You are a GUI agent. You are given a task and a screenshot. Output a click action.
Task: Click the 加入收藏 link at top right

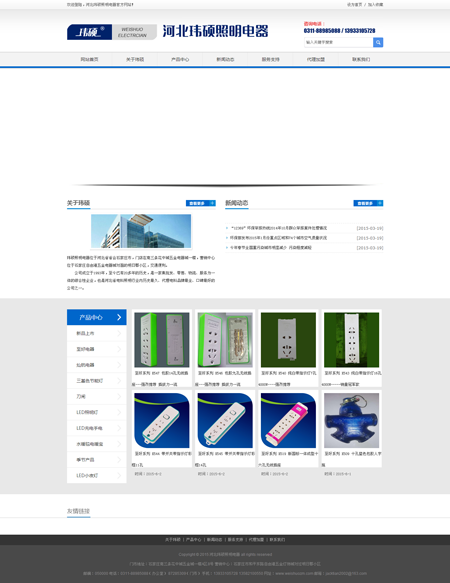[x=375, y=5]
